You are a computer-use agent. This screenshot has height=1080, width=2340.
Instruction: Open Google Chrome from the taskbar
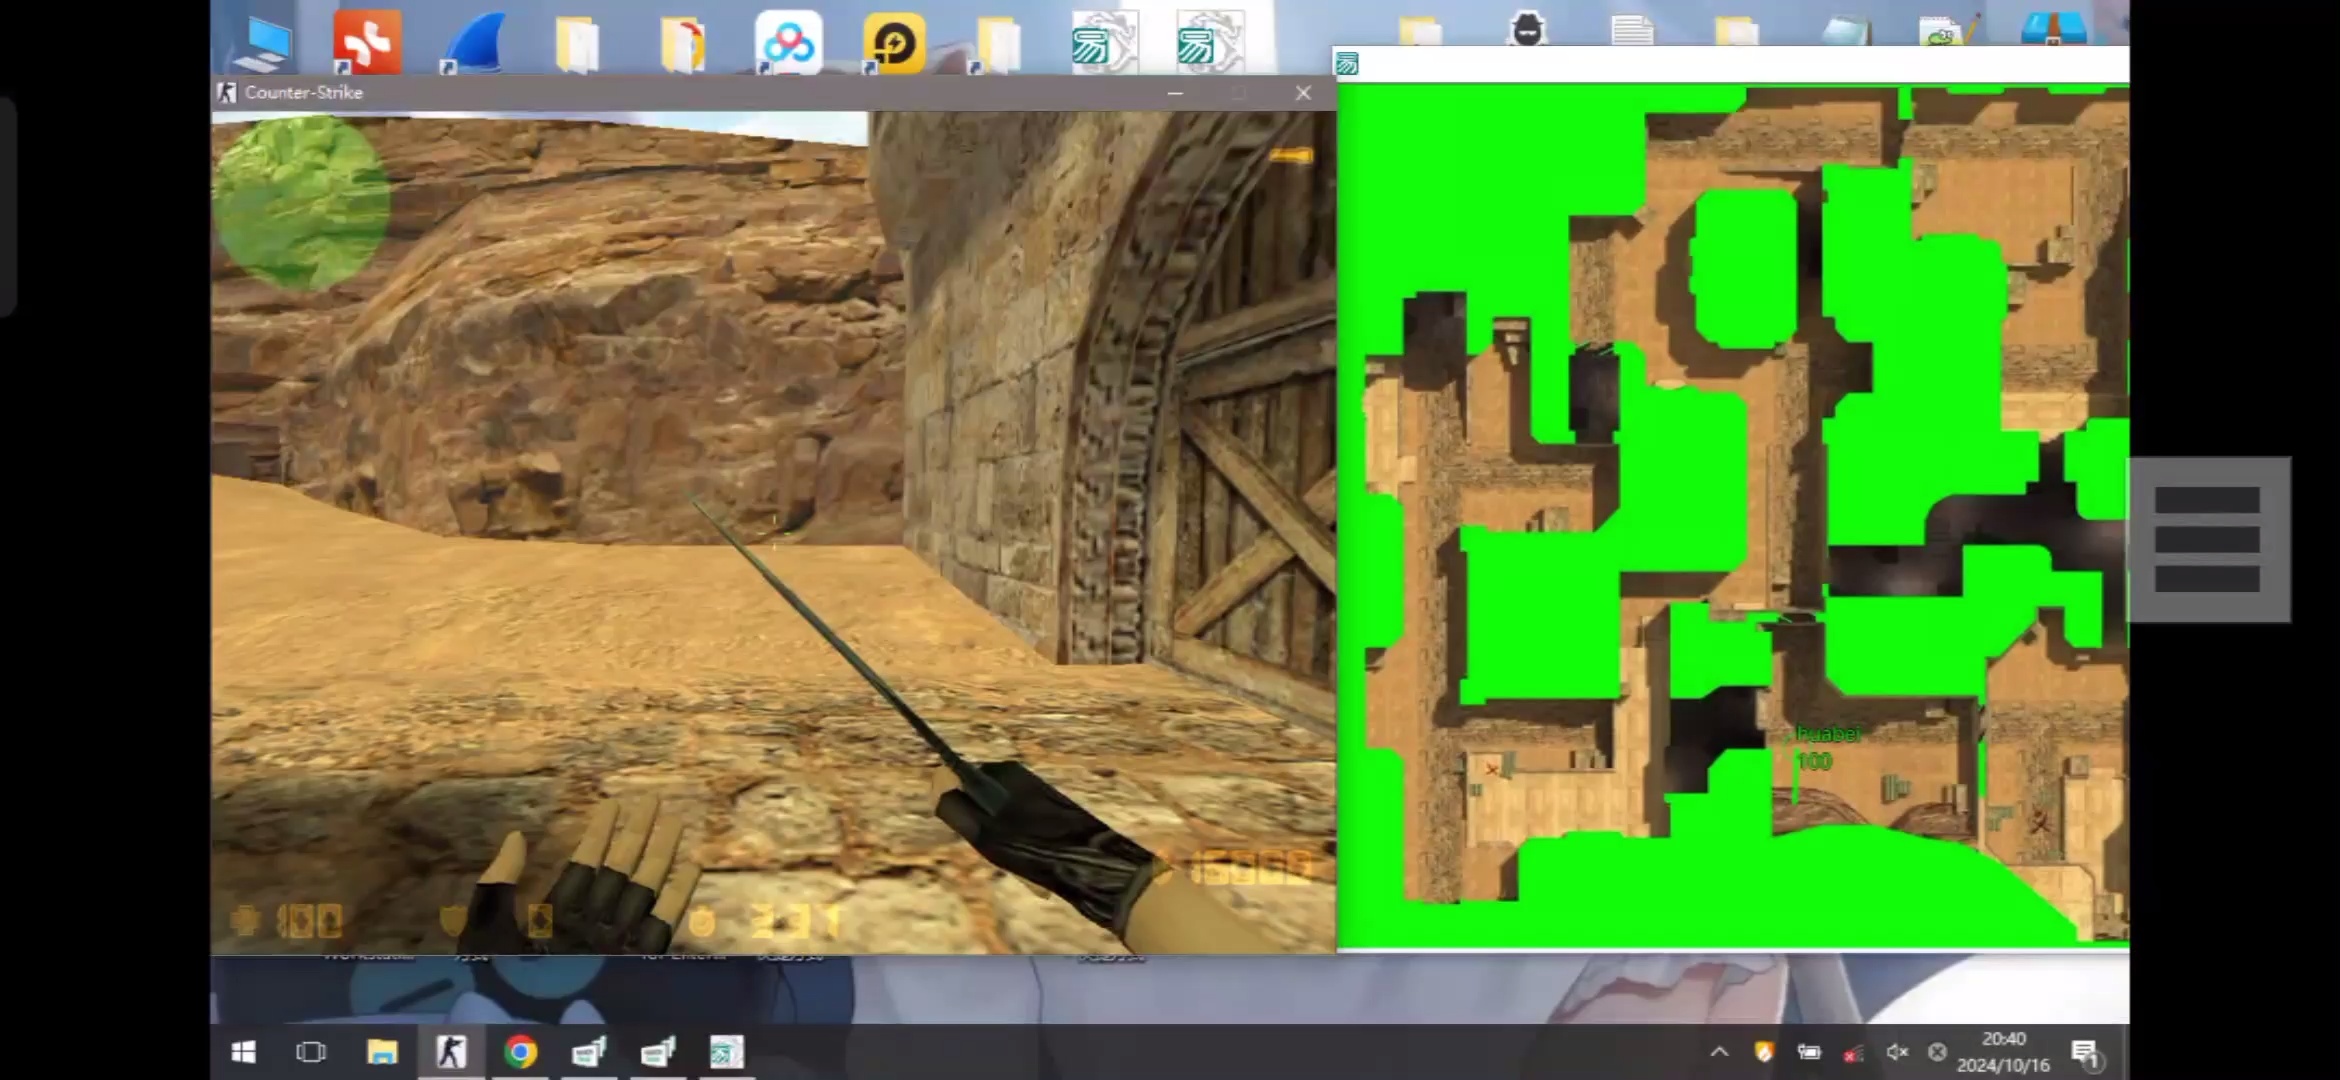(x=520, y=1052)
